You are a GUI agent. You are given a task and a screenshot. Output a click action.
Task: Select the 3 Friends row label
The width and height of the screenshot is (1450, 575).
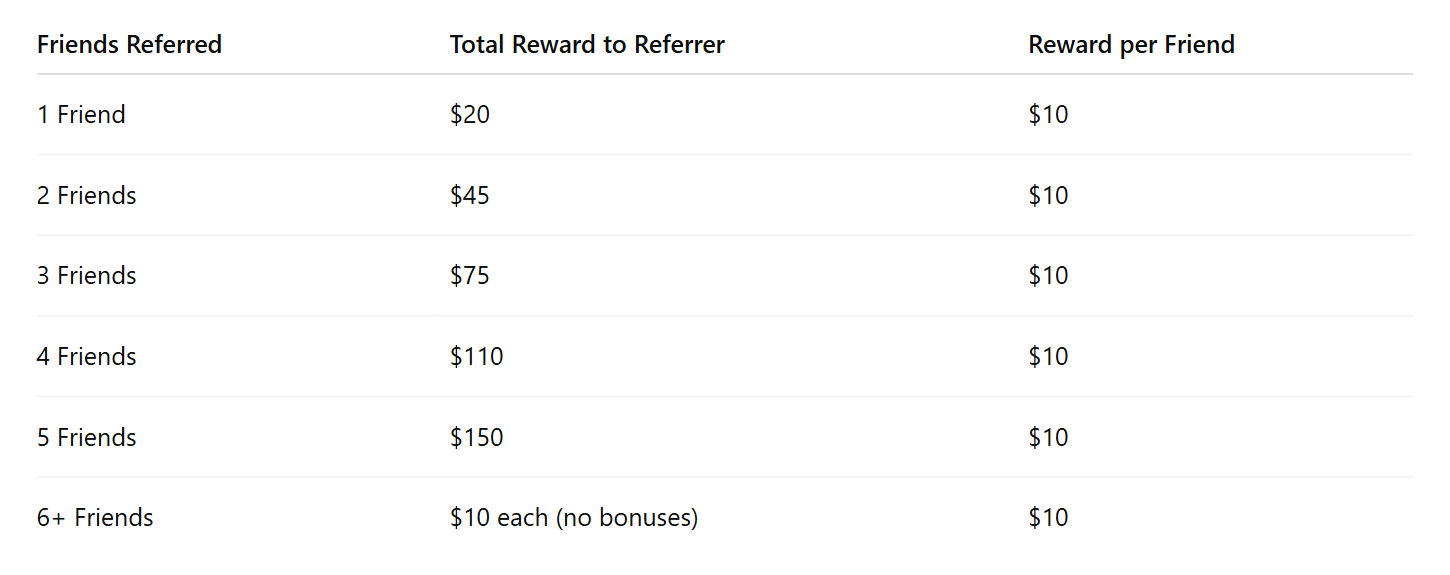tap(86, 276)
